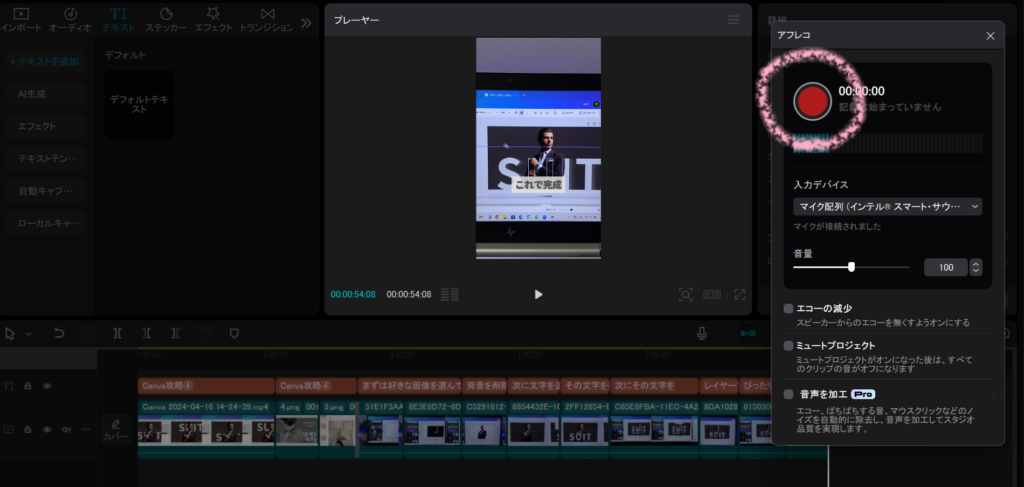Select video clip 8E3E6D72

click(x=433, y=429)
